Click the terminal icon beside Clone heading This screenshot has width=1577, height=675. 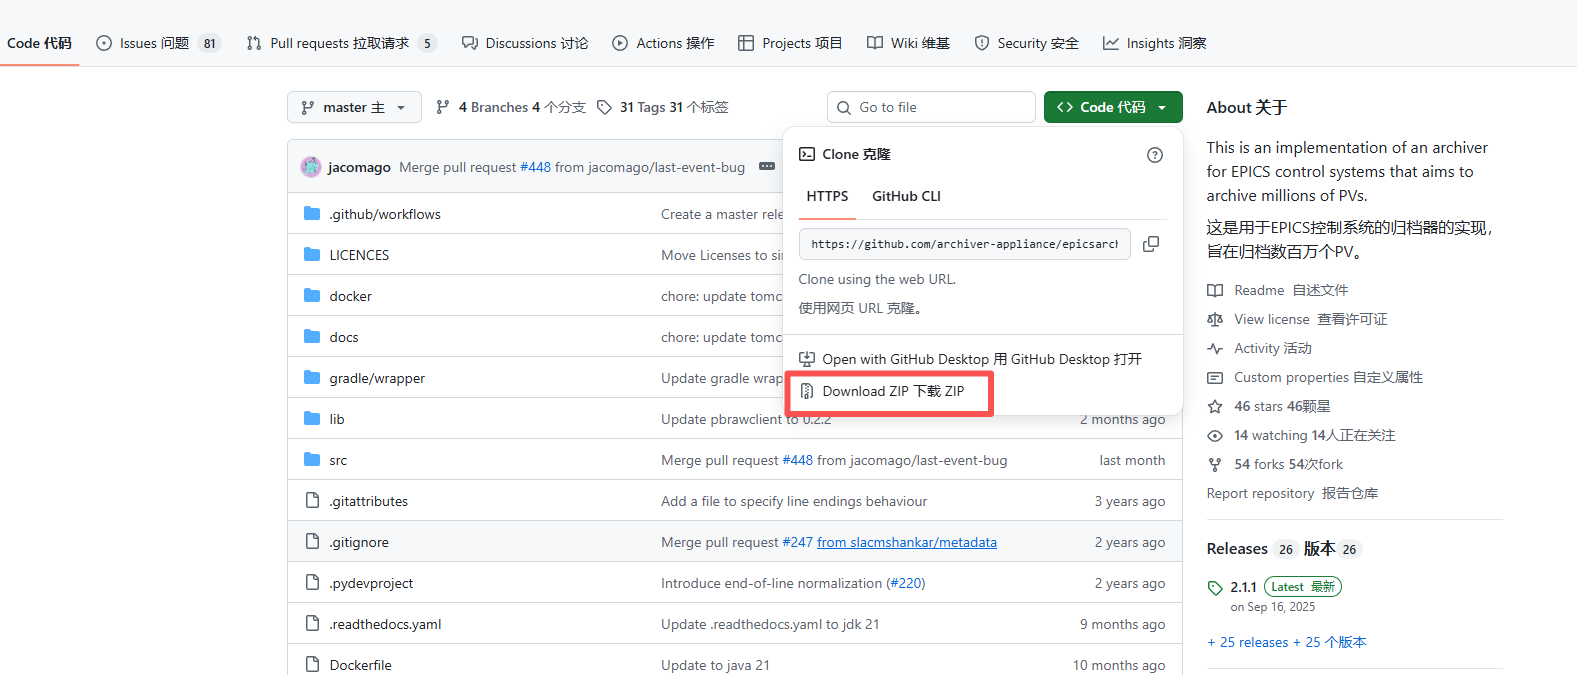pyautogui.click(x=807, y=154)
